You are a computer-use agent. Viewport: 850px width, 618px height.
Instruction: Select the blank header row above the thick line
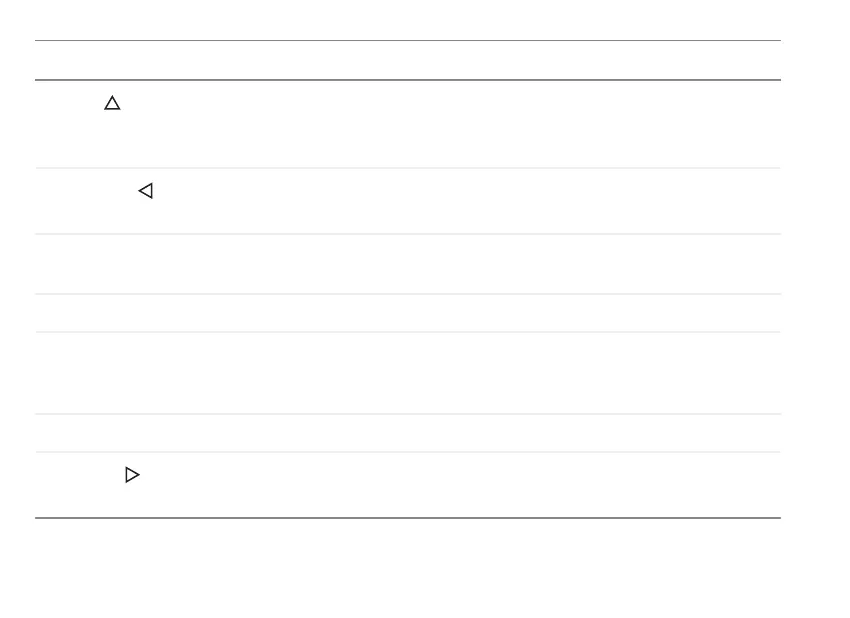(408, 60)
